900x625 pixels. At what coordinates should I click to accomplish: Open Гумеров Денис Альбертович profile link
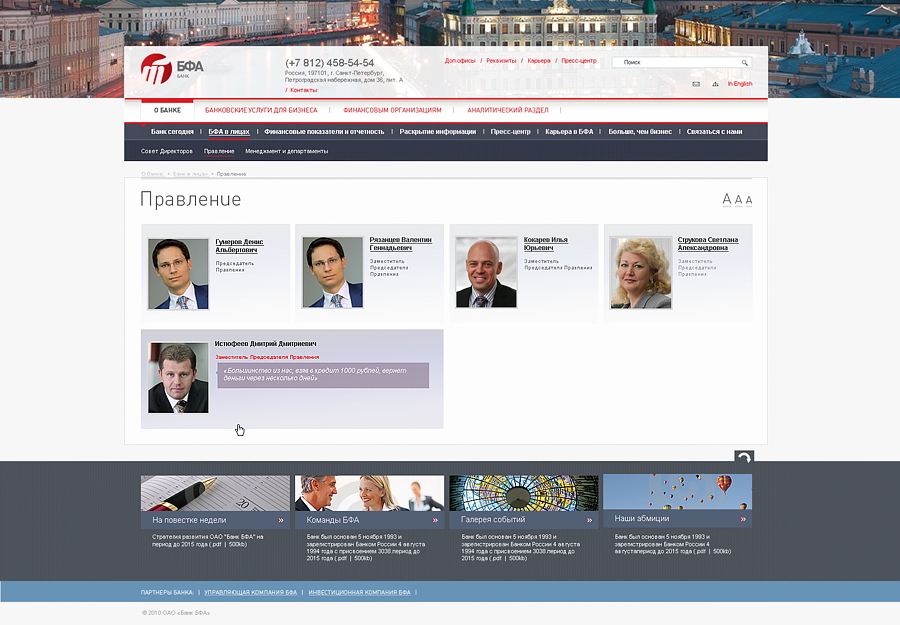239,246
